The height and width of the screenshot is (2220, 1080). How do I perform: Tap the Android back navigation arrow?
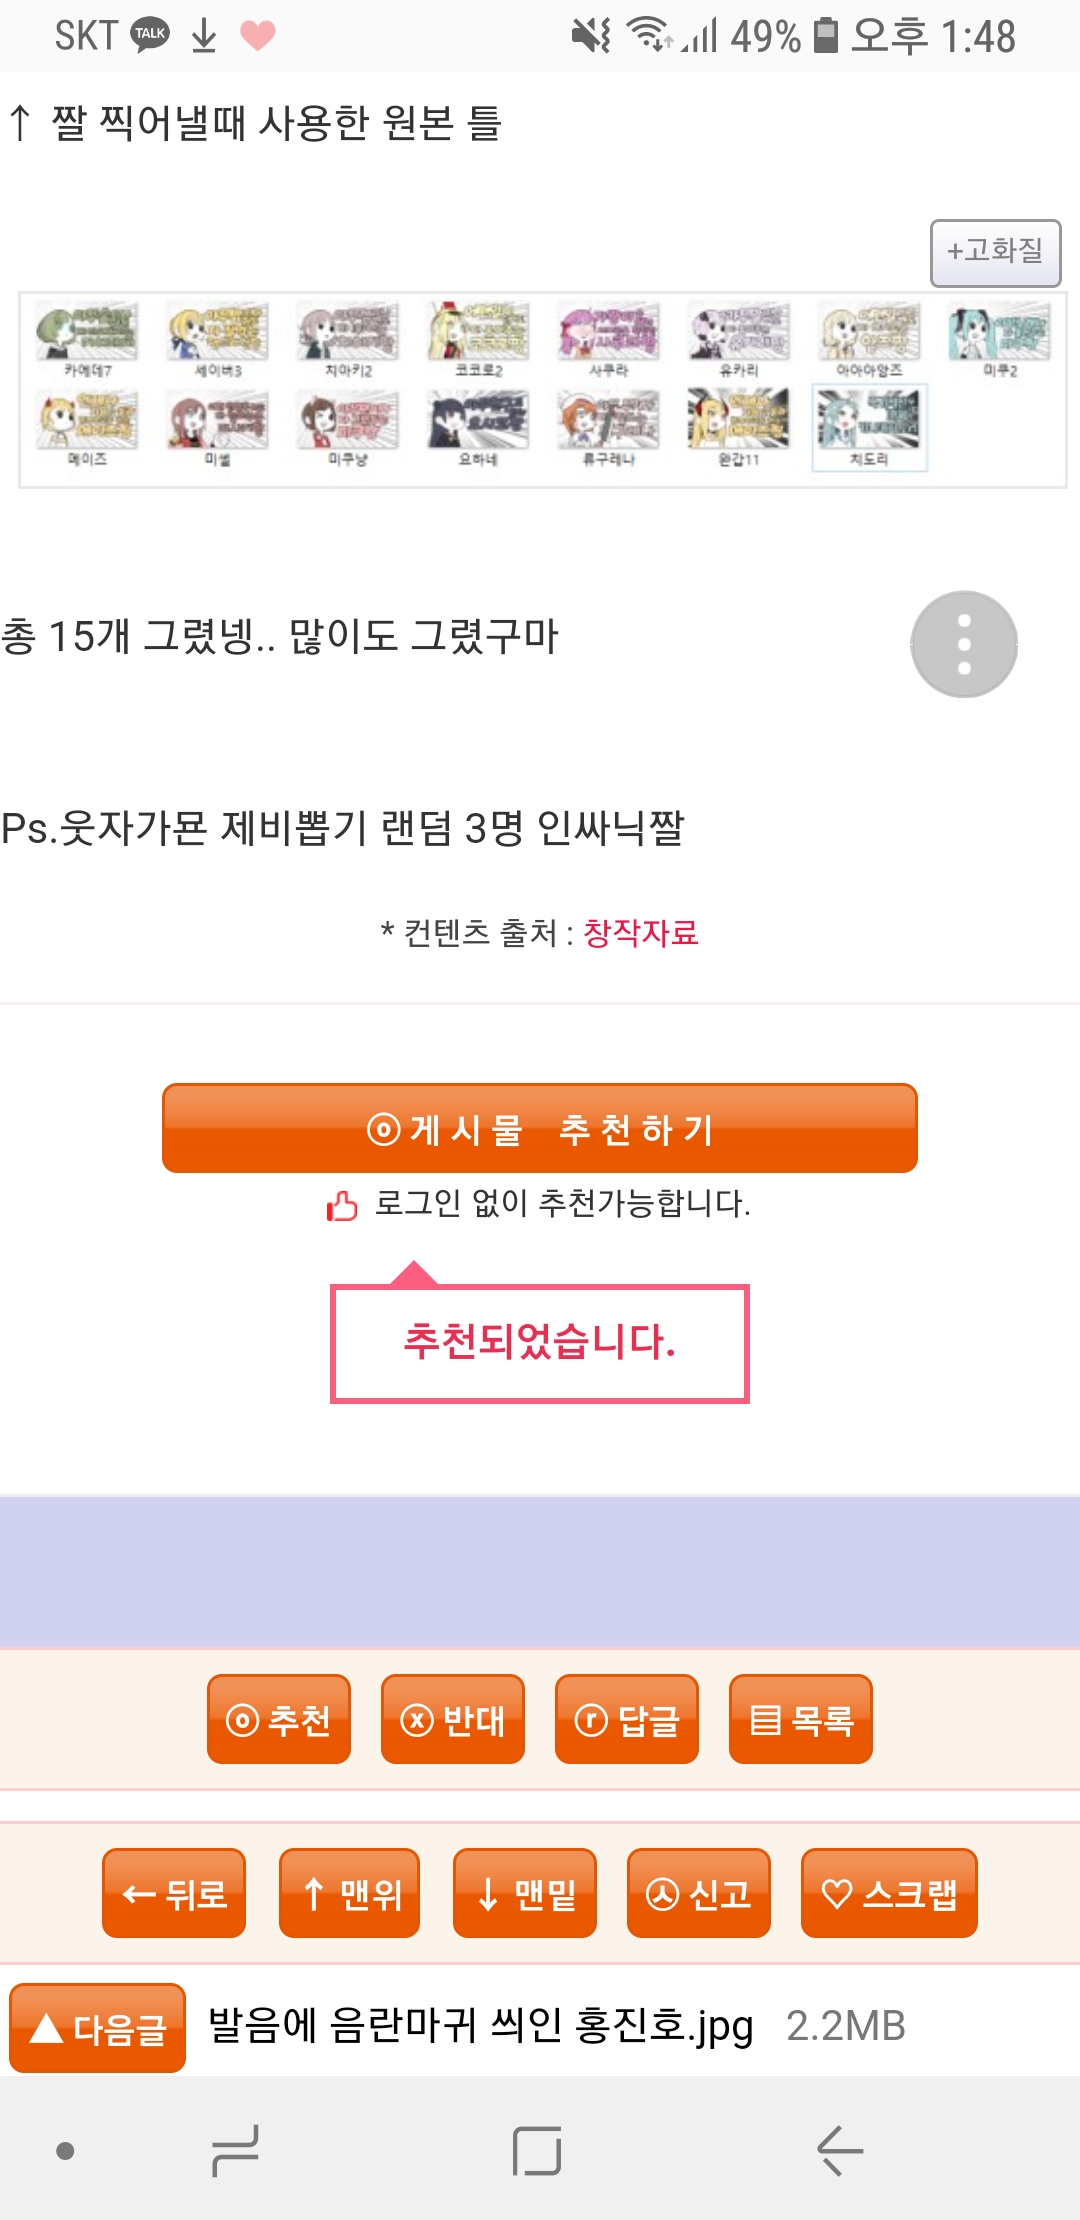[840, 2150]
